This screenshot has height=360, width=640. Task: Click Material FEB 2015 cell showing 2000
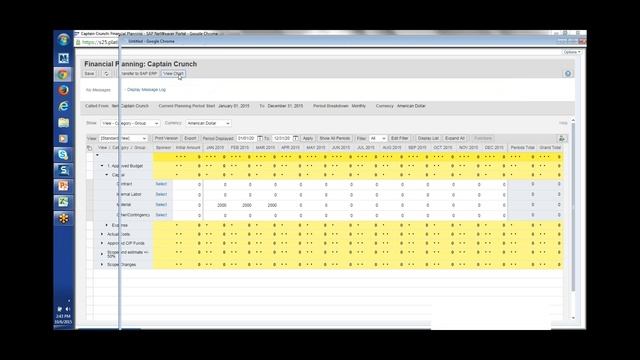pos(241,205)
